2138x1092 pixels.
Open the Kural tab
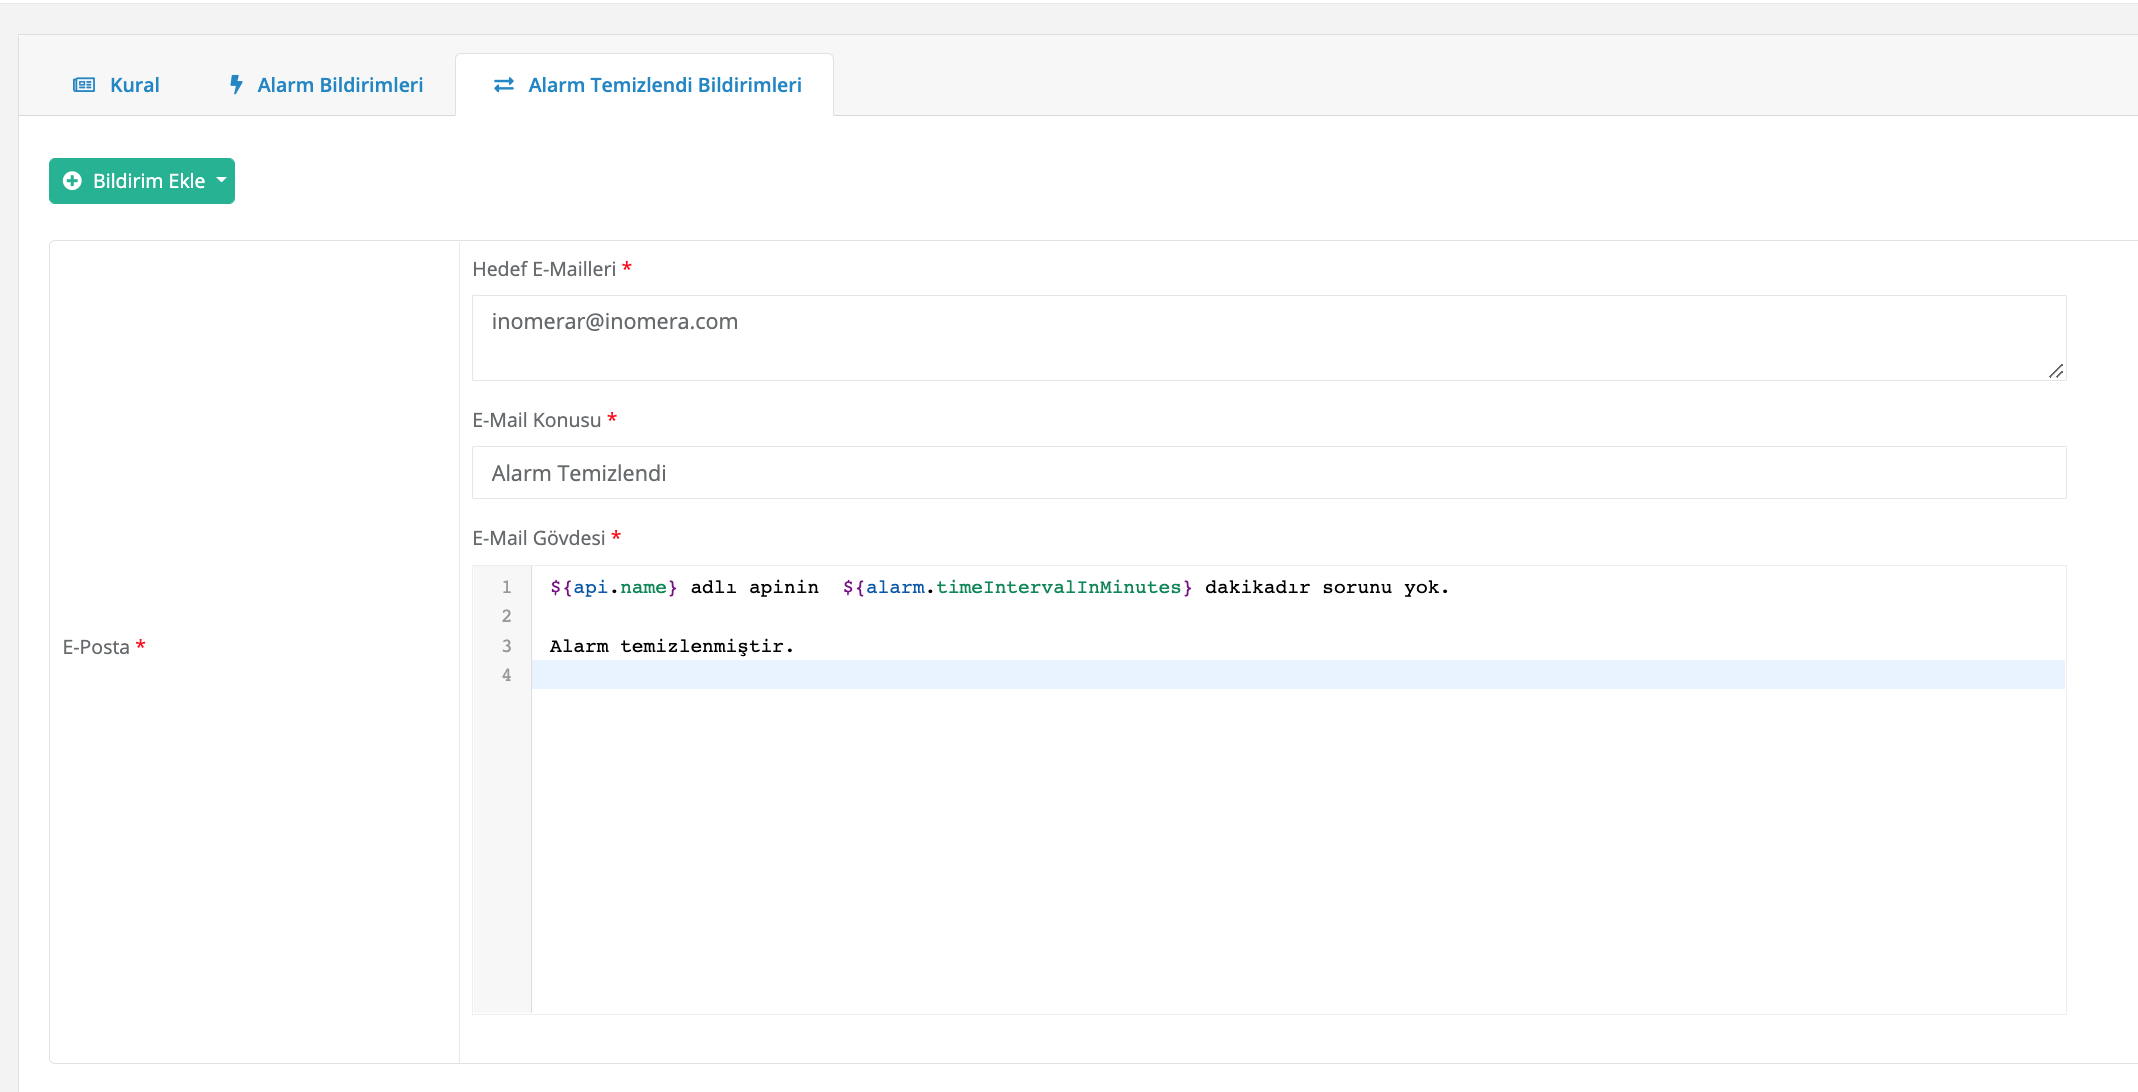[x=116, y=85]
